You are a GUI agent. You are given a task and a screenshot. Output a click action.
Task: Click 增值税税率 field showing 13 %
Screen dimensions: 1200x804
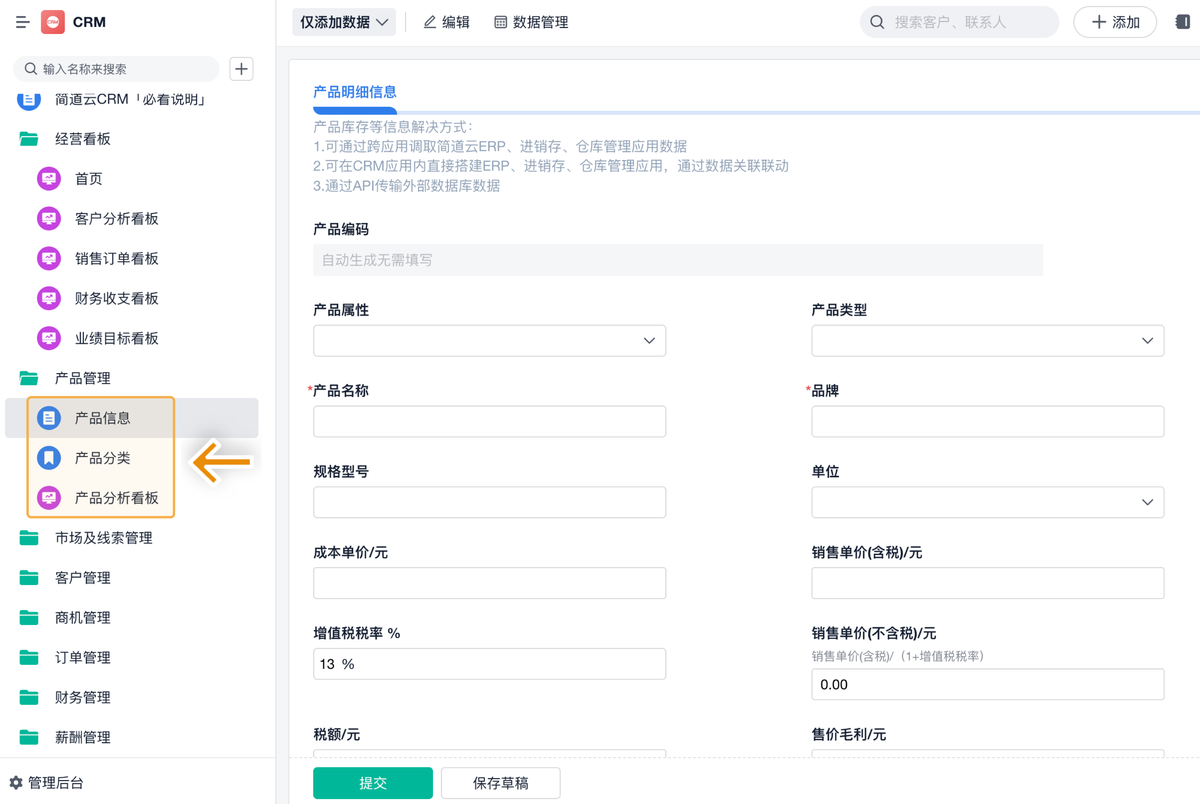[489, 664]
